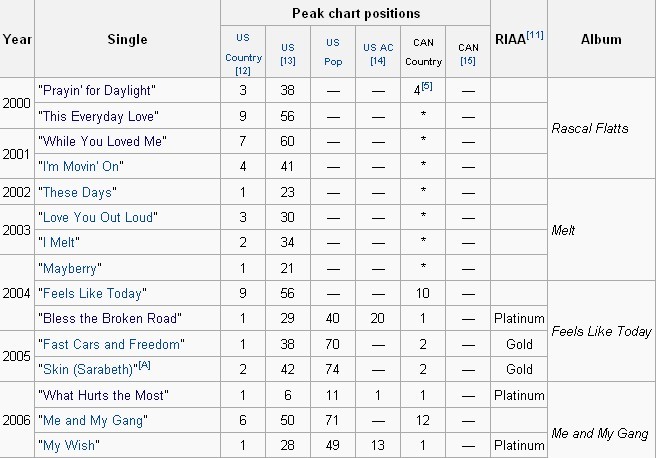Click the US Country column header link
Screen dimensions: 656x458
click(x=243, y=47)
